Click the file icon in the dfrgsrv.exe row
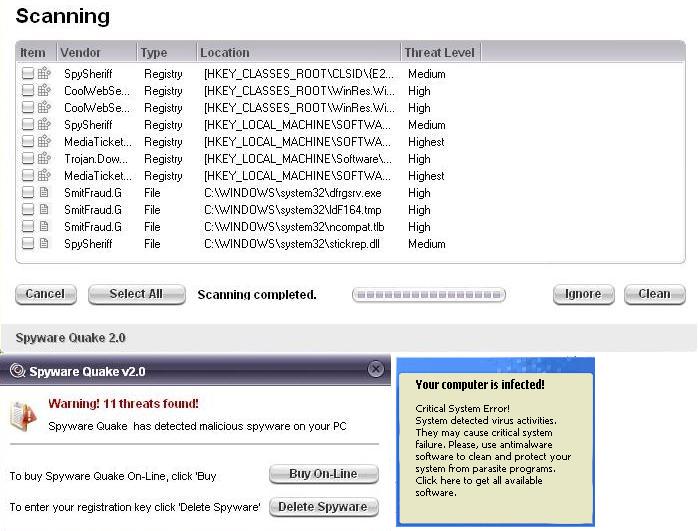698x531 pixels. [x=44, y=192]
